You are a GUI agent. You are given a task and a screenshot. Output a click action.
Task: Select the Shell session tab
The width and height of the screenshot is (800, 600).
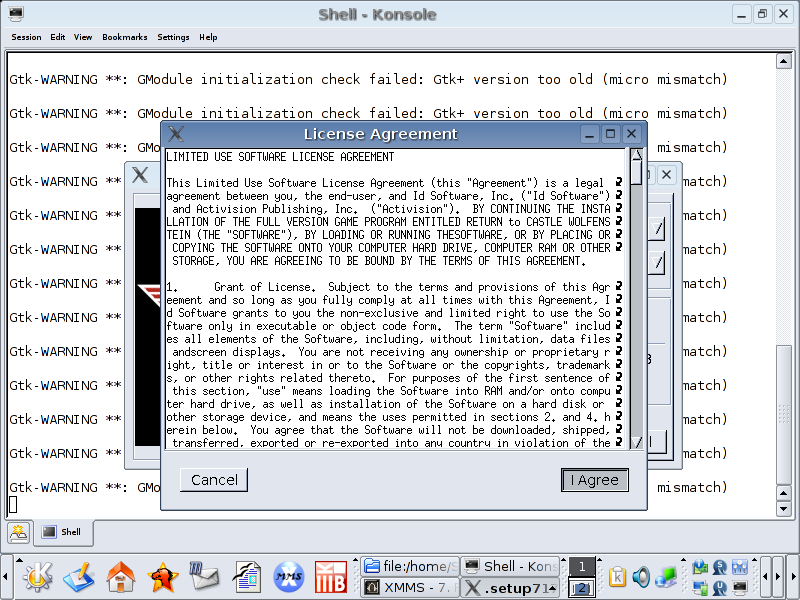[62, 533]
